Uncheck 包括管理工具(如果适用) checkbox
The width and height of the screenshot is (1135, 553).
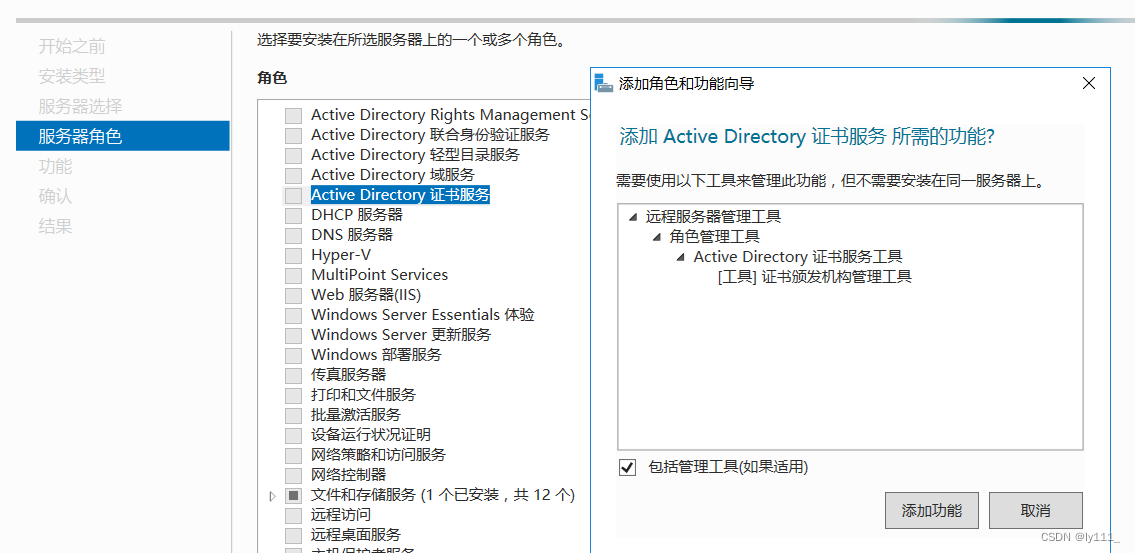(628, 468)
